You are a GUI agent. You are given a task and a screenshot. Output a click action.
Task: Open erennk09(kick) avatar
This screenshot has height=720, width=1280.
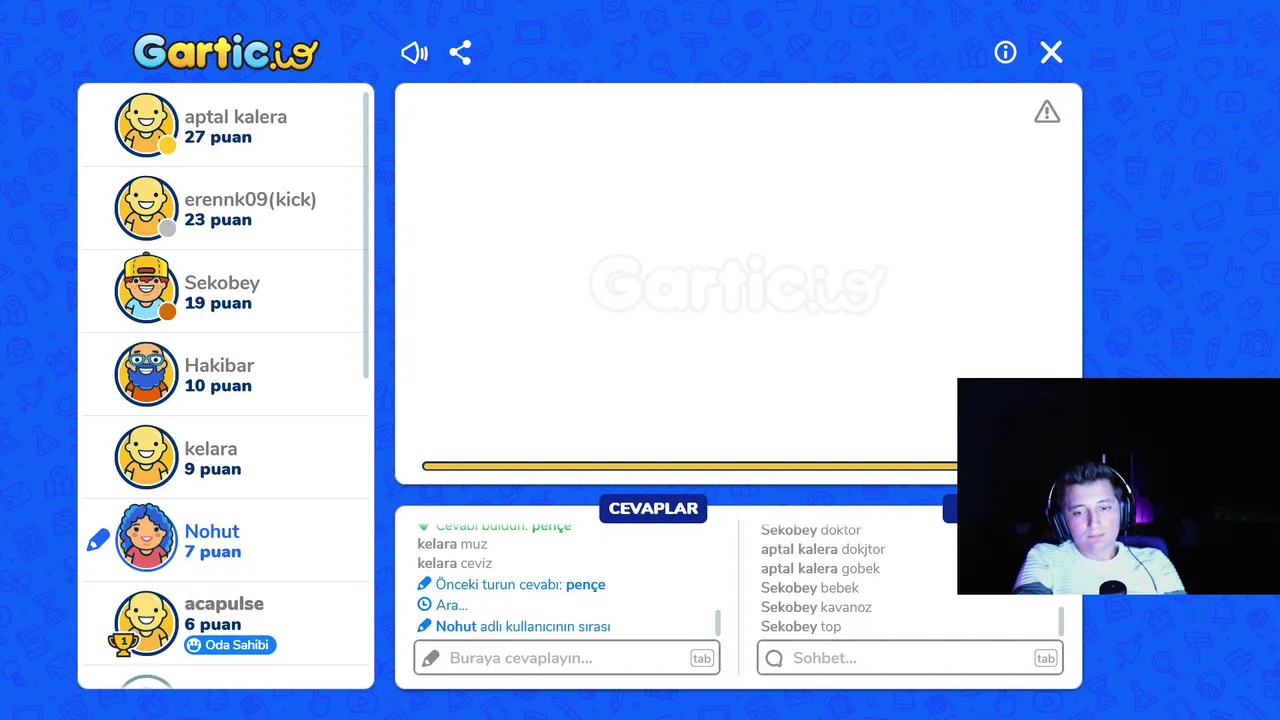click(x=147, y=208)
